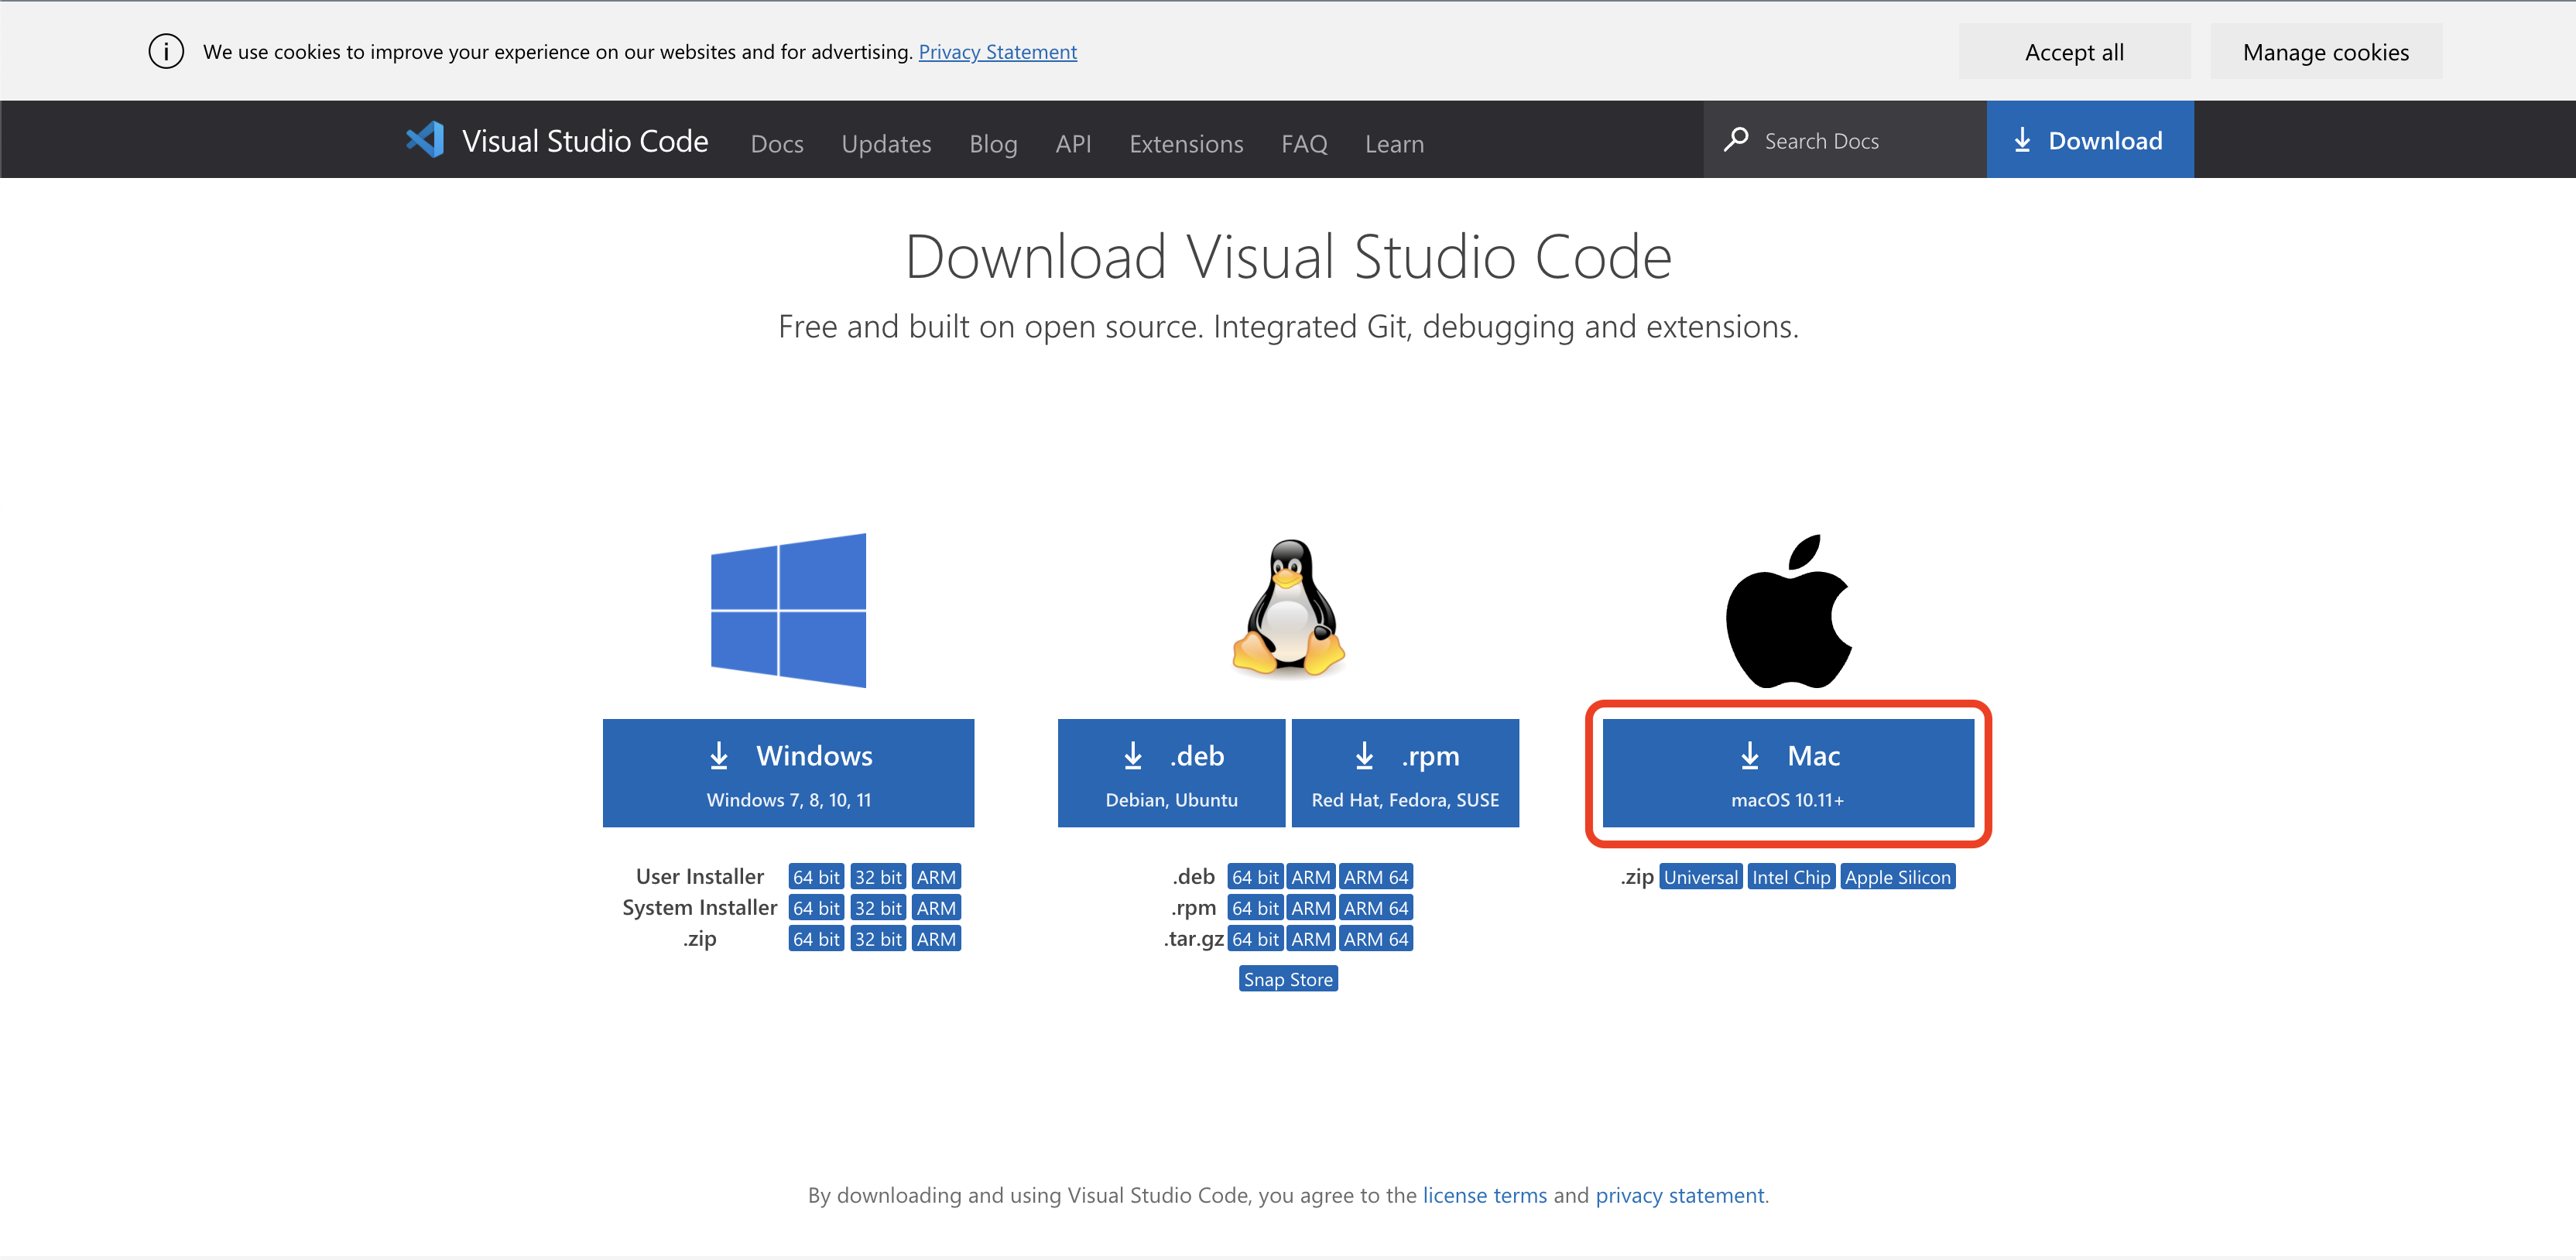The image size is (2576, 1260).
Task: Download the Mac installer
Action: pos(1788,773)
